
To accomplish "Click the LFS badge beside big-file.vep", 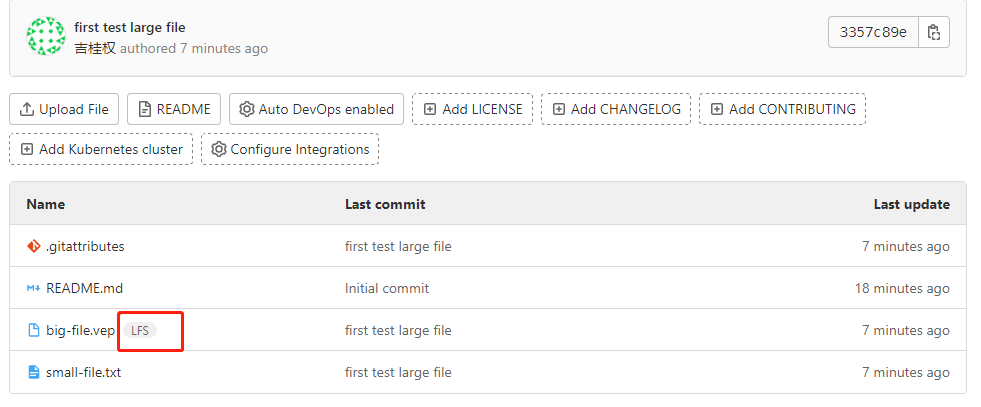I will coord(140,330).
